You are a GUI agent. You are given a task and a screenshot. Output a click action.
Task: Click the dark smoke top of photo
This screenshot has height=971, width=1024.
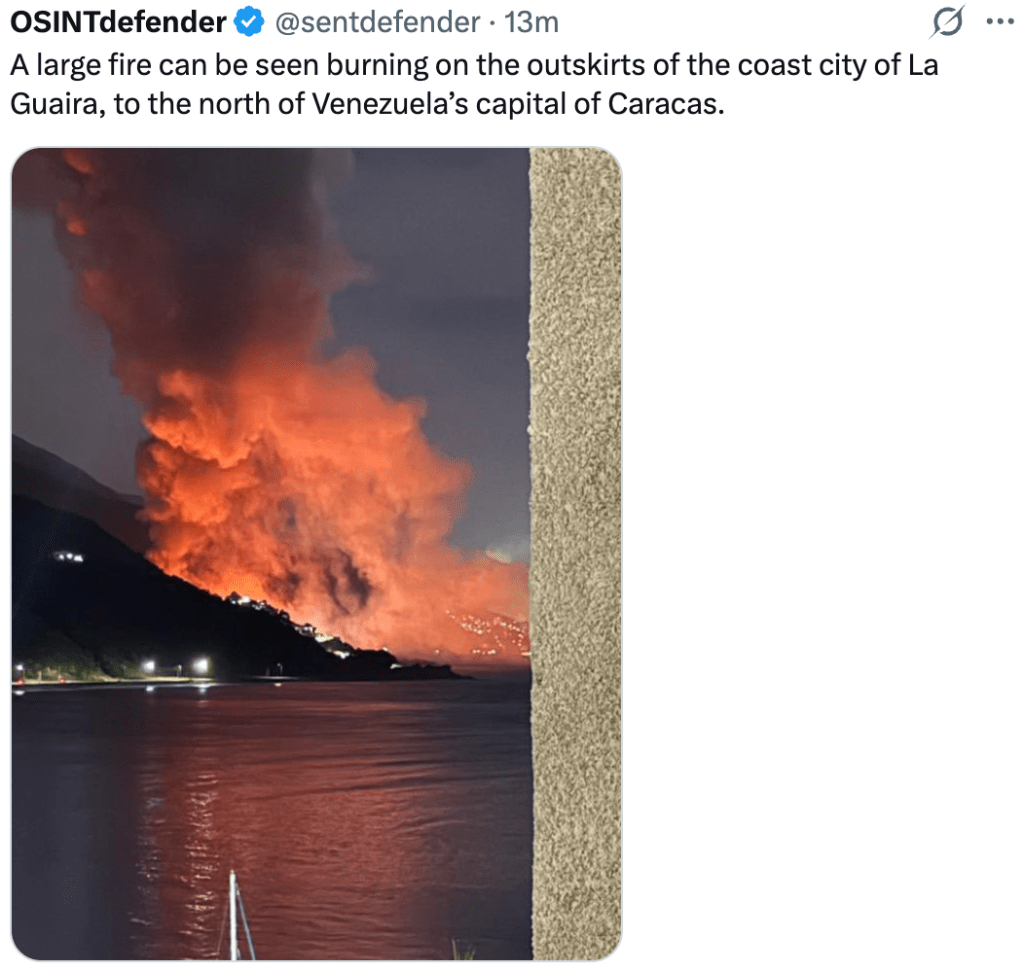click(x=200, y=220)
